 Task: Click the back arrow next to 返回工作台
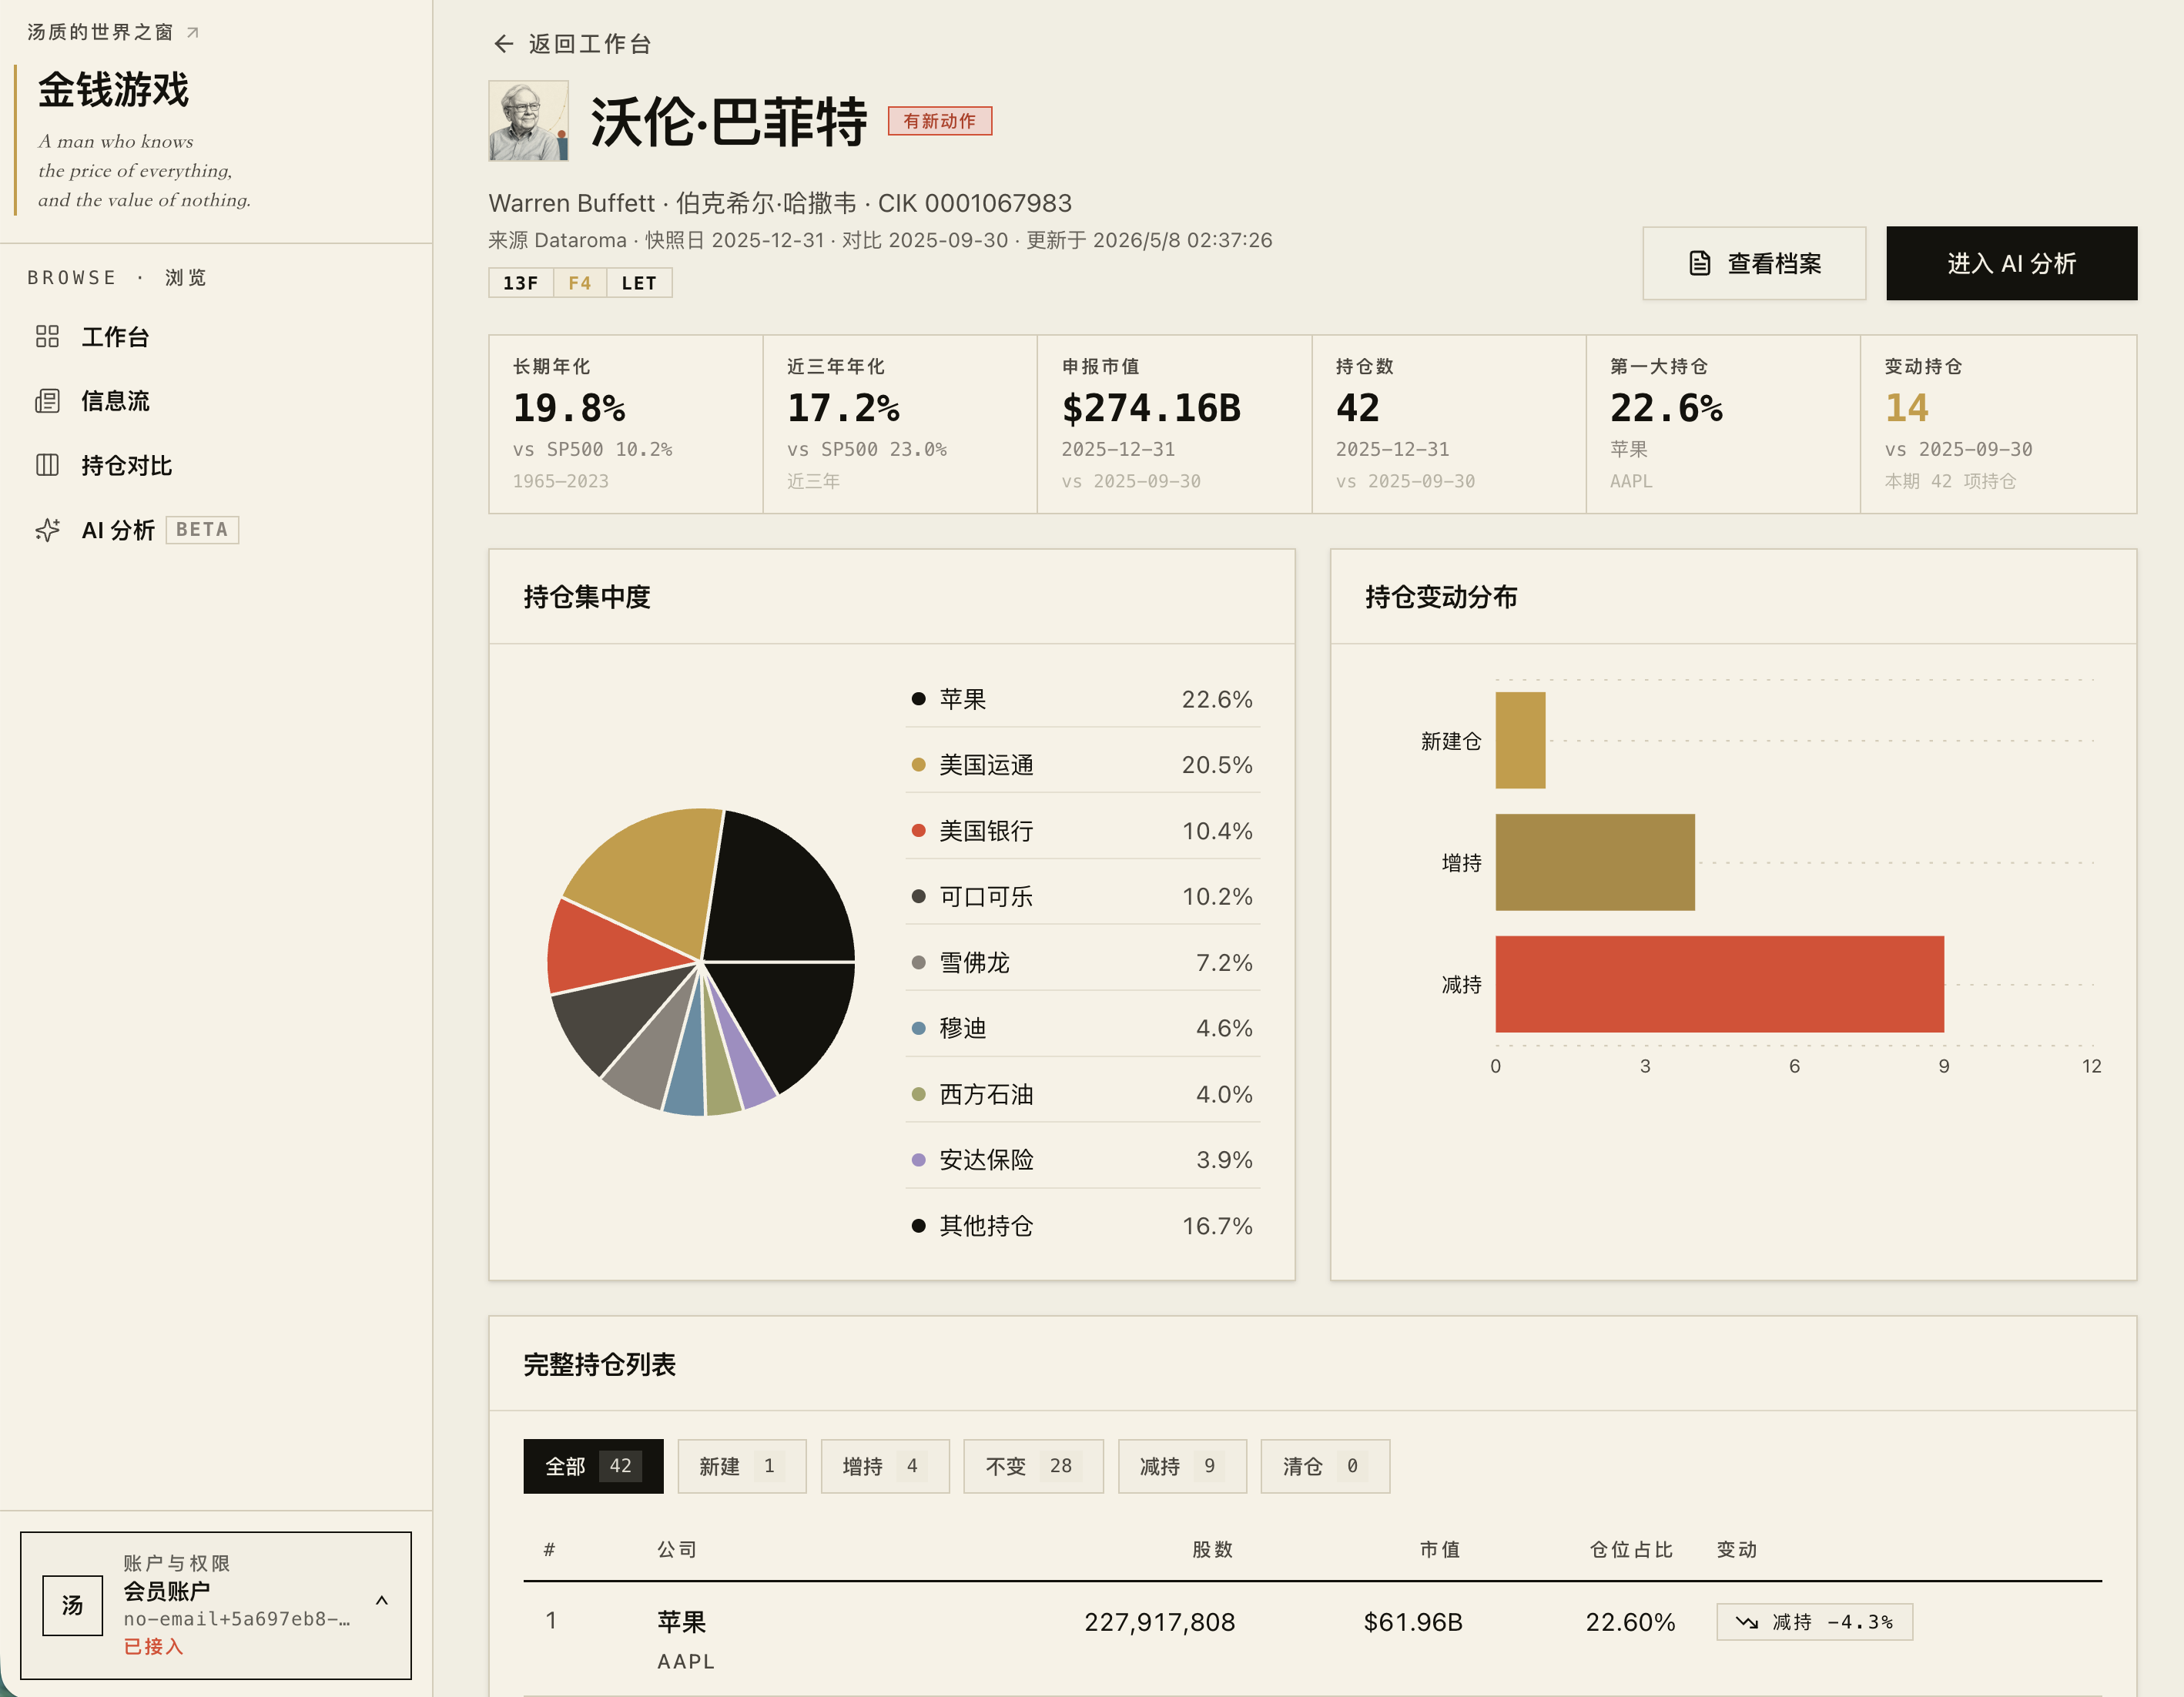point(503,44)
